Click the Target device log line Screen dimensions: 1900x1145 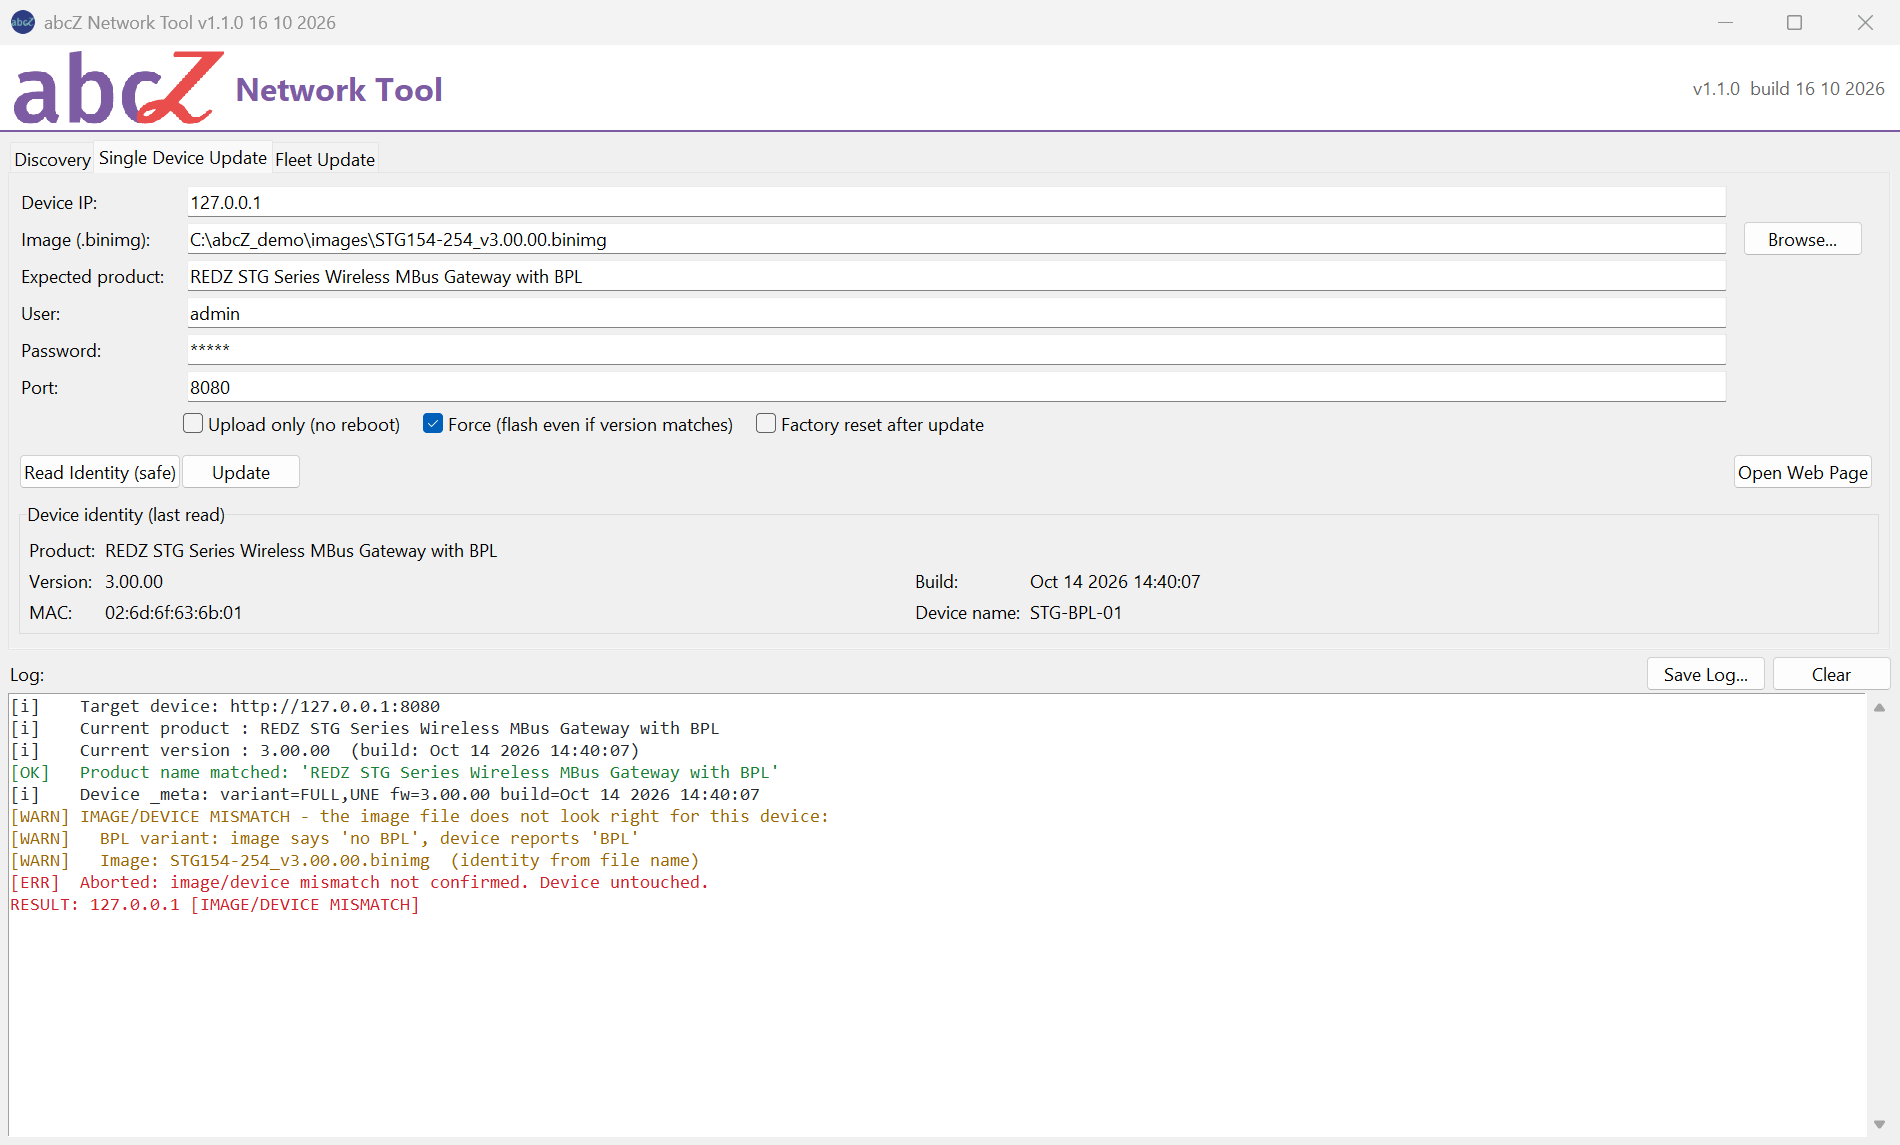[x=225, y=706]
